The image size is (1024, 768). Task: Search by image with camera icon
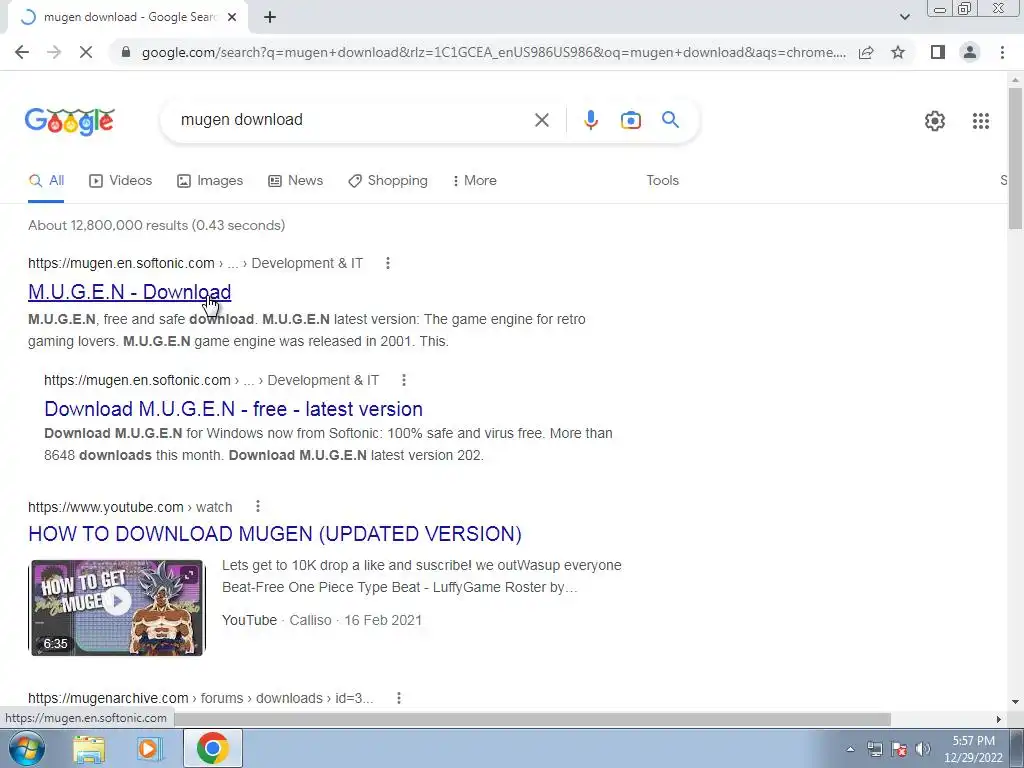630,120
